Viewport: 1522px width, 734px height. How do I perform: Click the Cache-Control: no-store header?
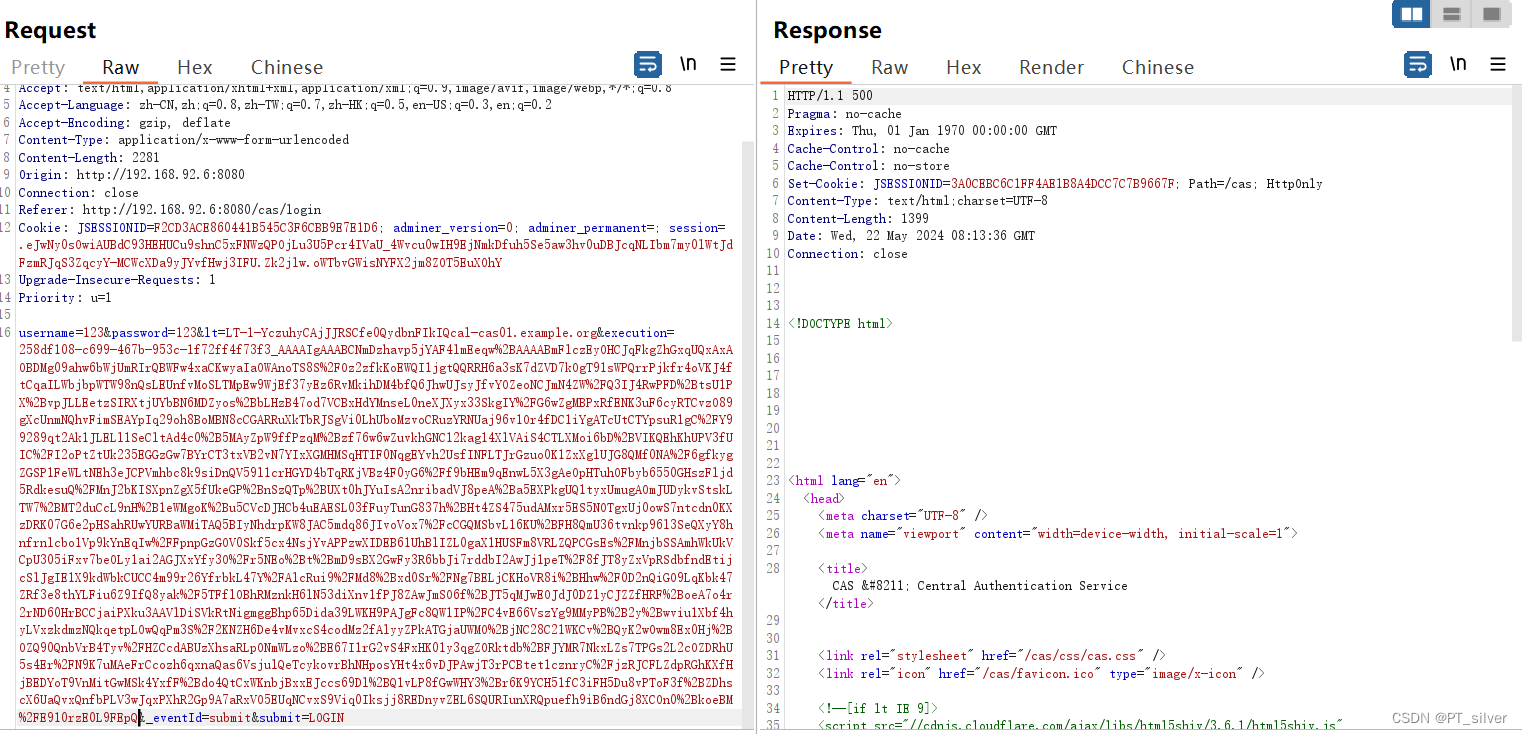(x=868, y=166)
